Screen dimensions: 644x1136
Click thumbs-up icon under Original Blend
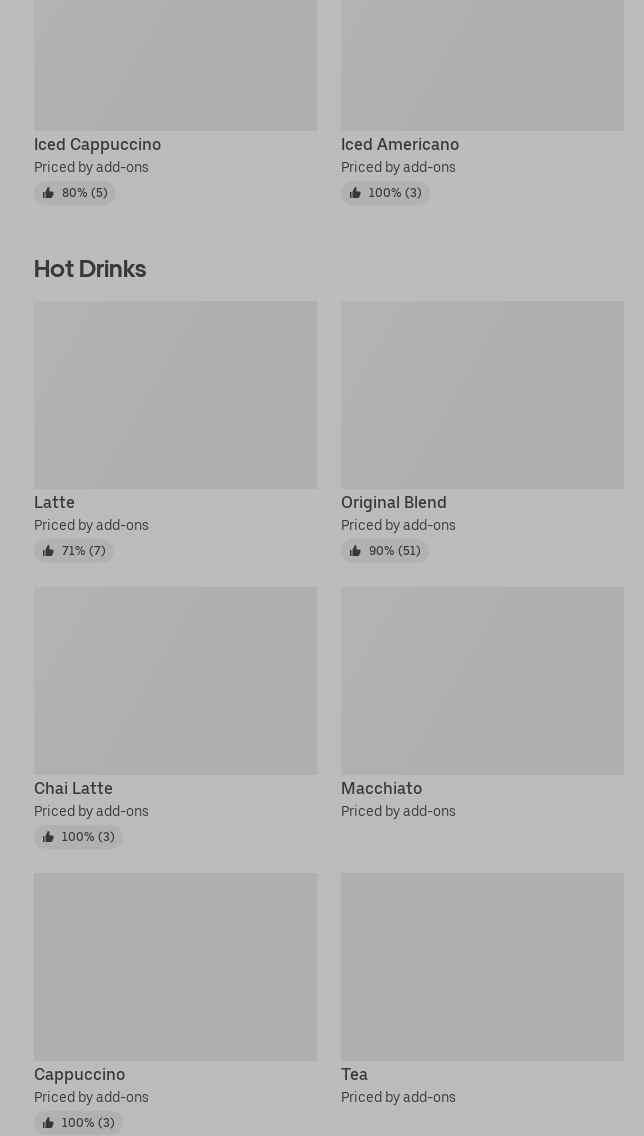(x=355, y=551)
